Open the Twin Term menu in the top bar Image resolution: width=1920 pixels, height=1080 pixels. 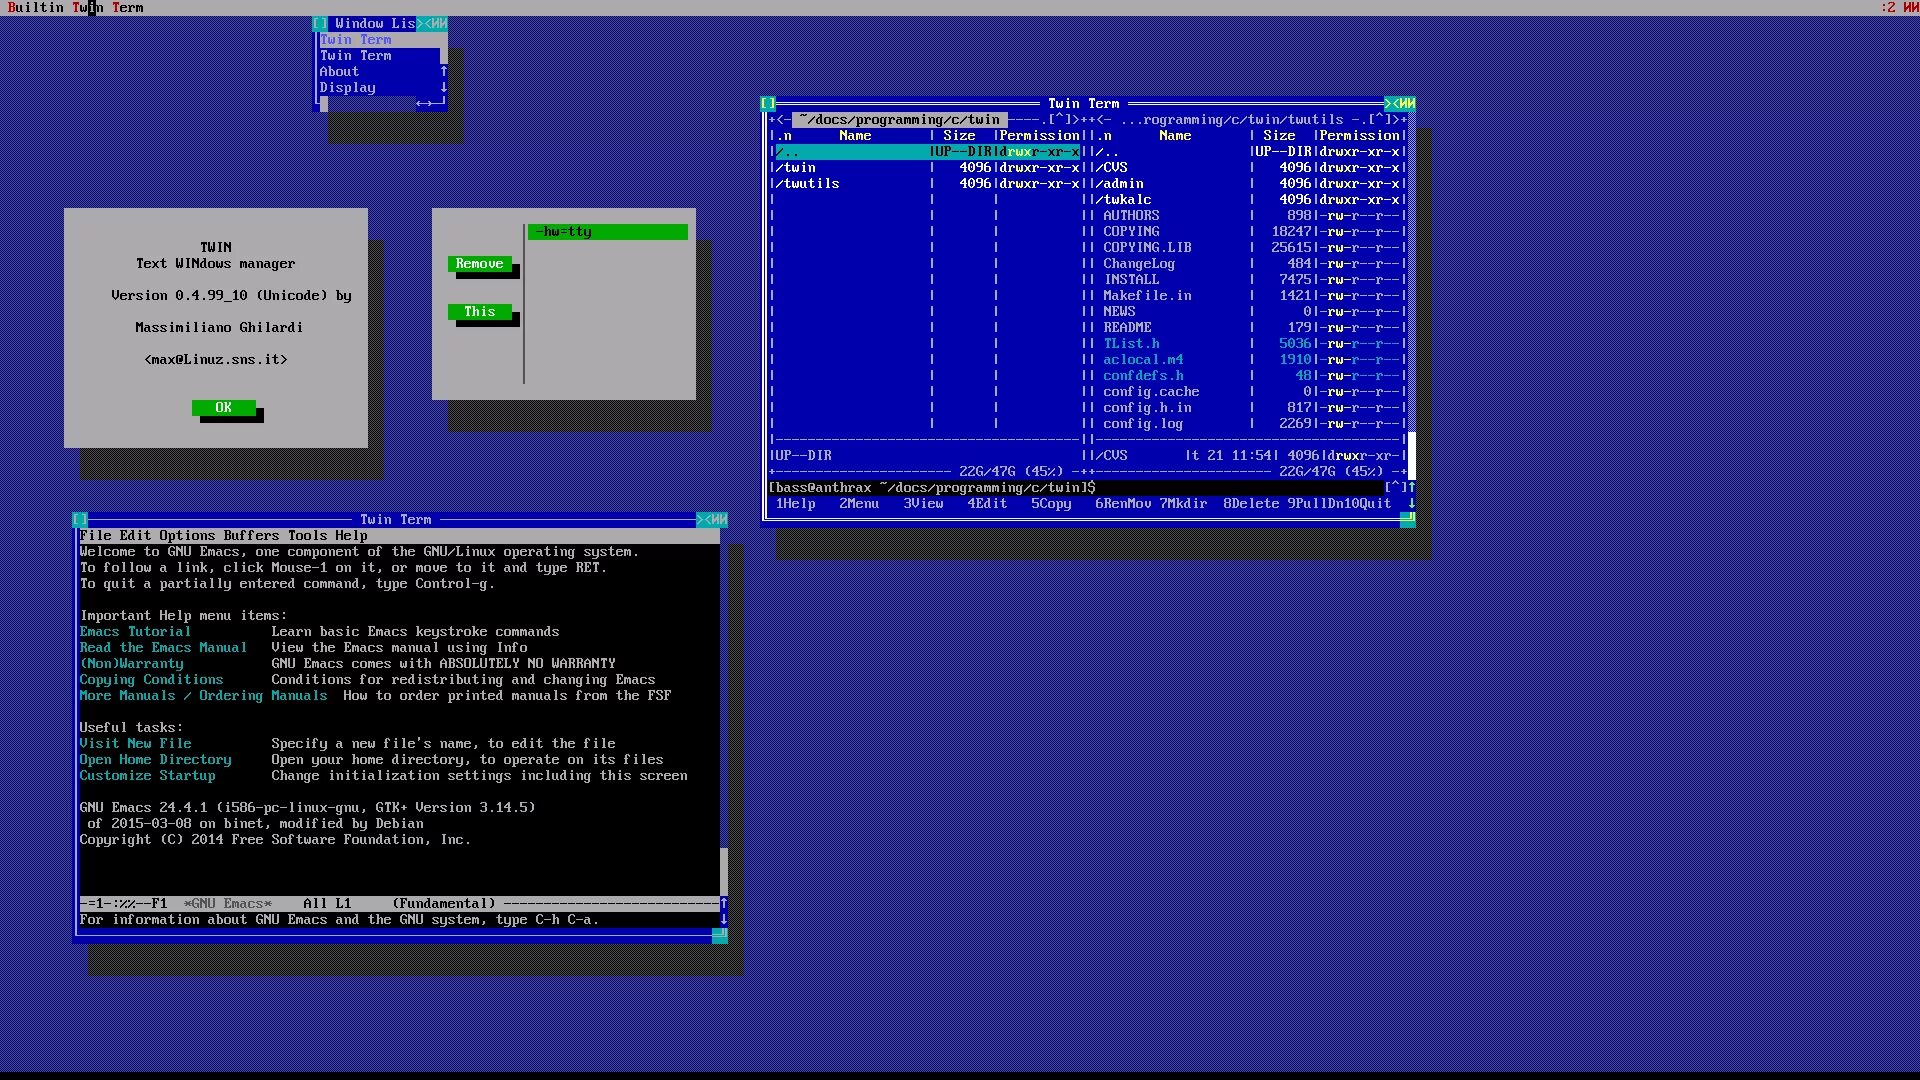(108, 7)
